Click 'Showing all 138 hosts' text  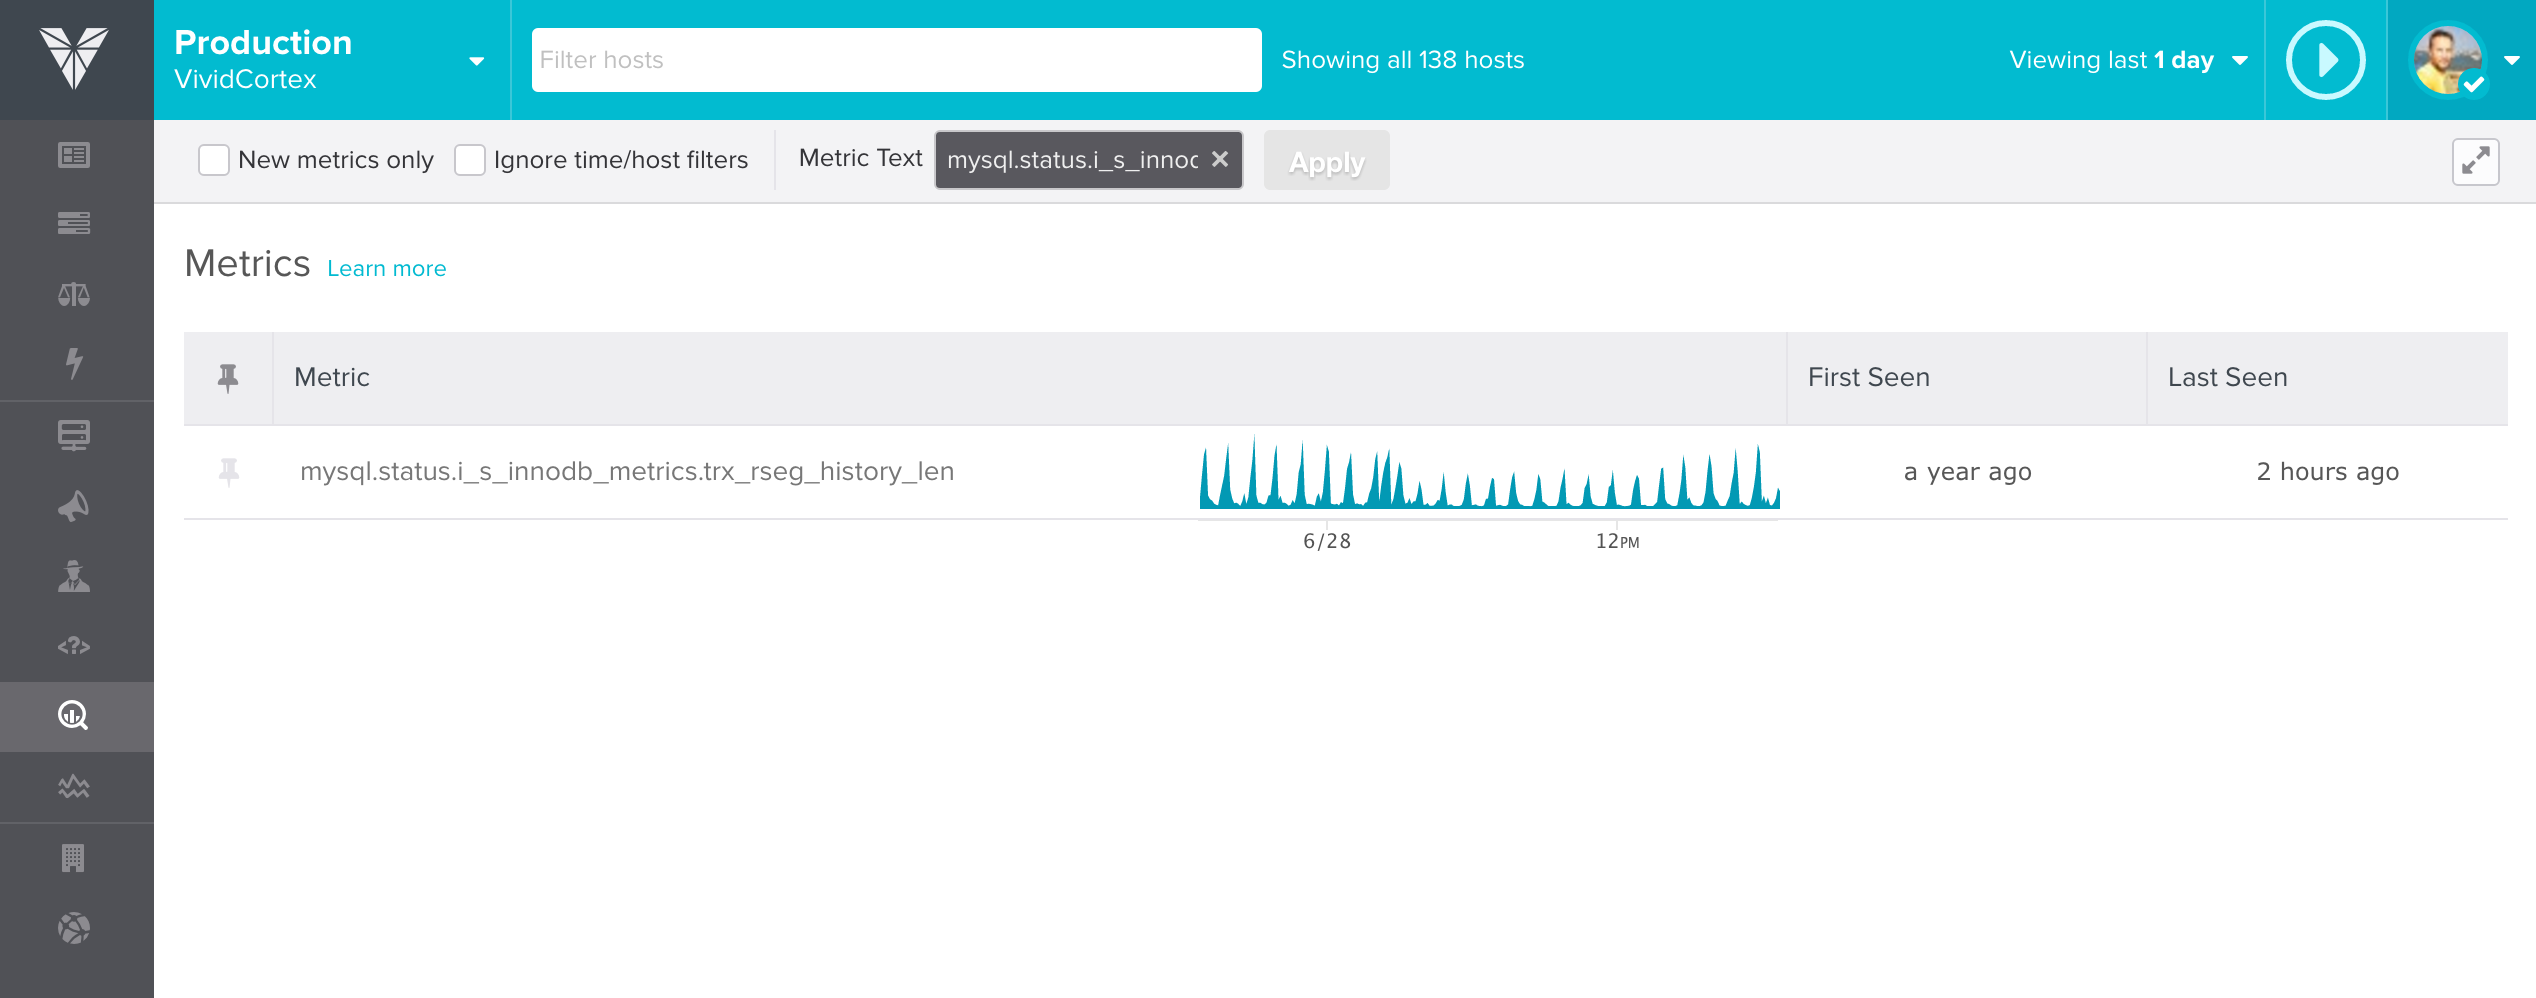pos(1403,60)
